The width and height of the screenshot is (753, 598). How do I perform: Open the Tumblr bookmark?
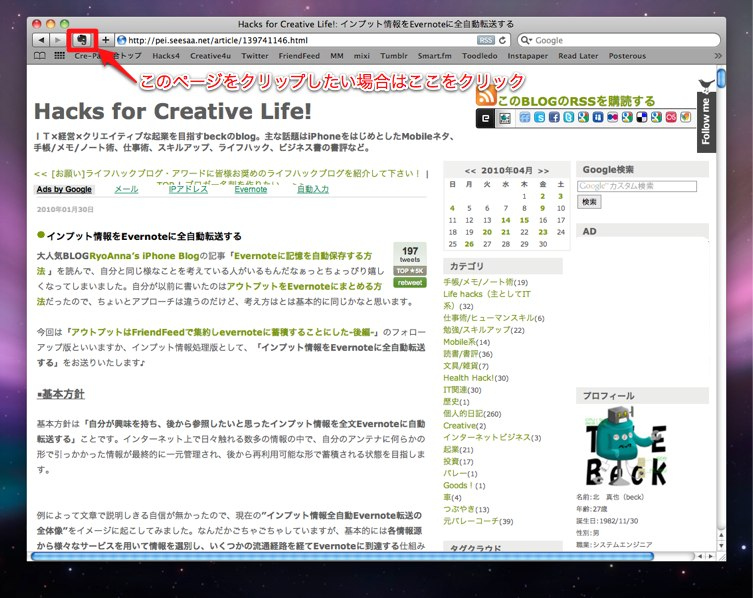pyautogui.click(x=394, y=56)
